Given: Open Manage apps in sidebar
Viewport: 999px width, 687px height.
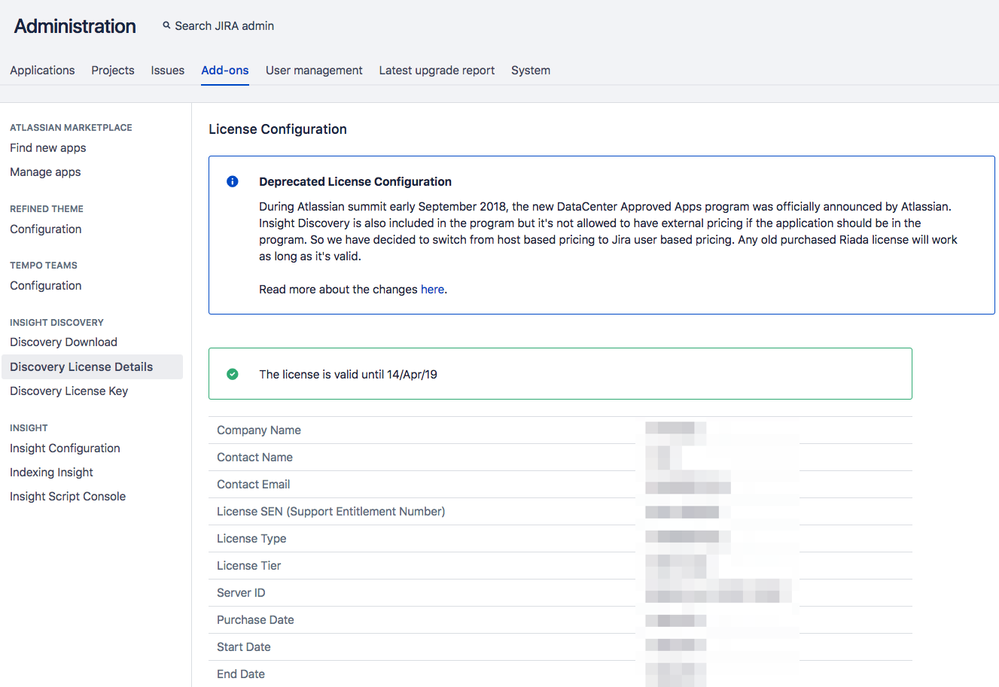Looking at the screenshot, I should [45, 172].
